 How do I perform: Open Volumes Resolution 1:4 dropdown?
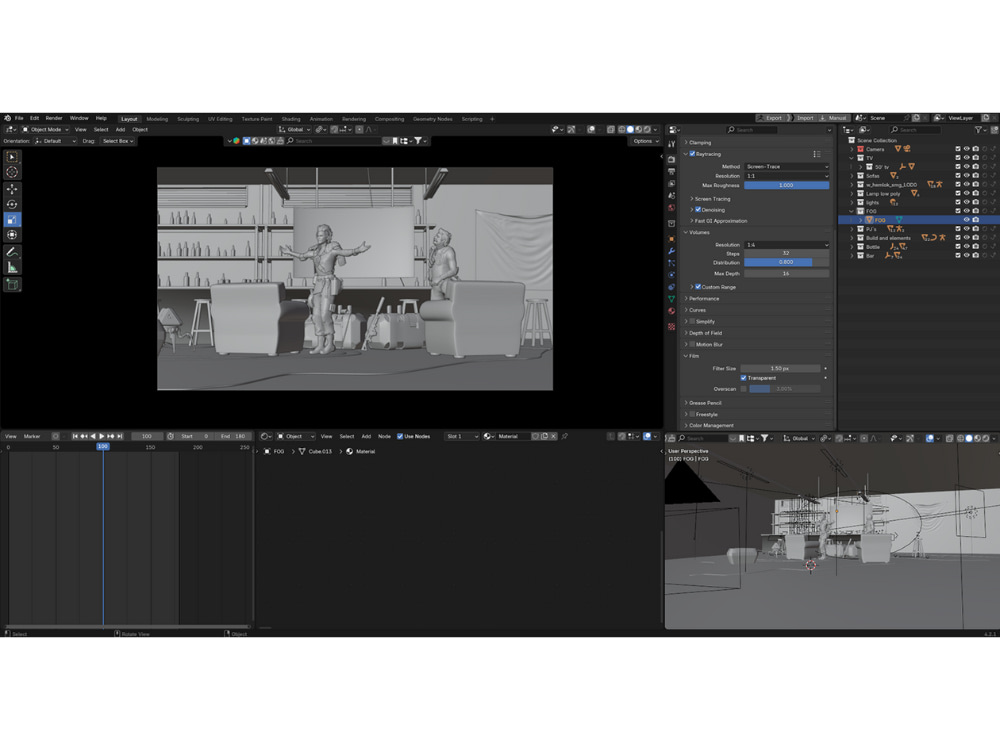point(787,245)
